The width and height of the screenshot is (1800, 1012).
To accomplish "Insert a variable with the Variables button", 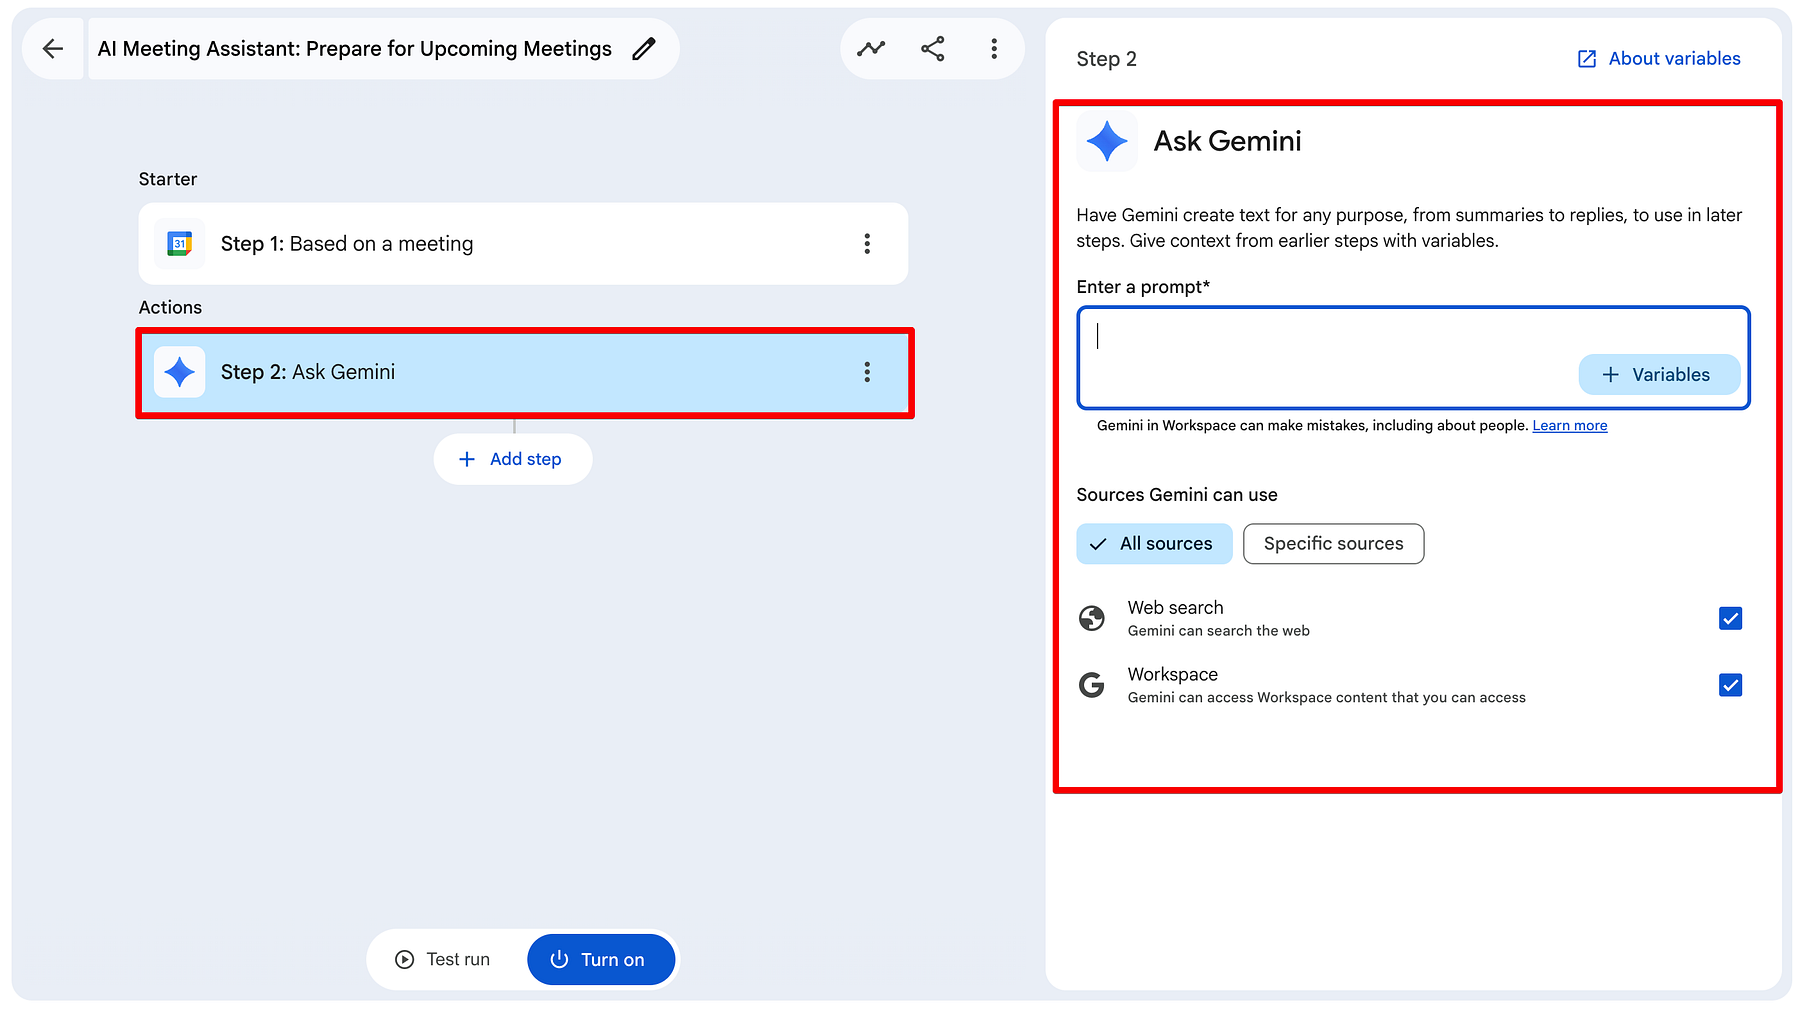I will (1659, 375).
